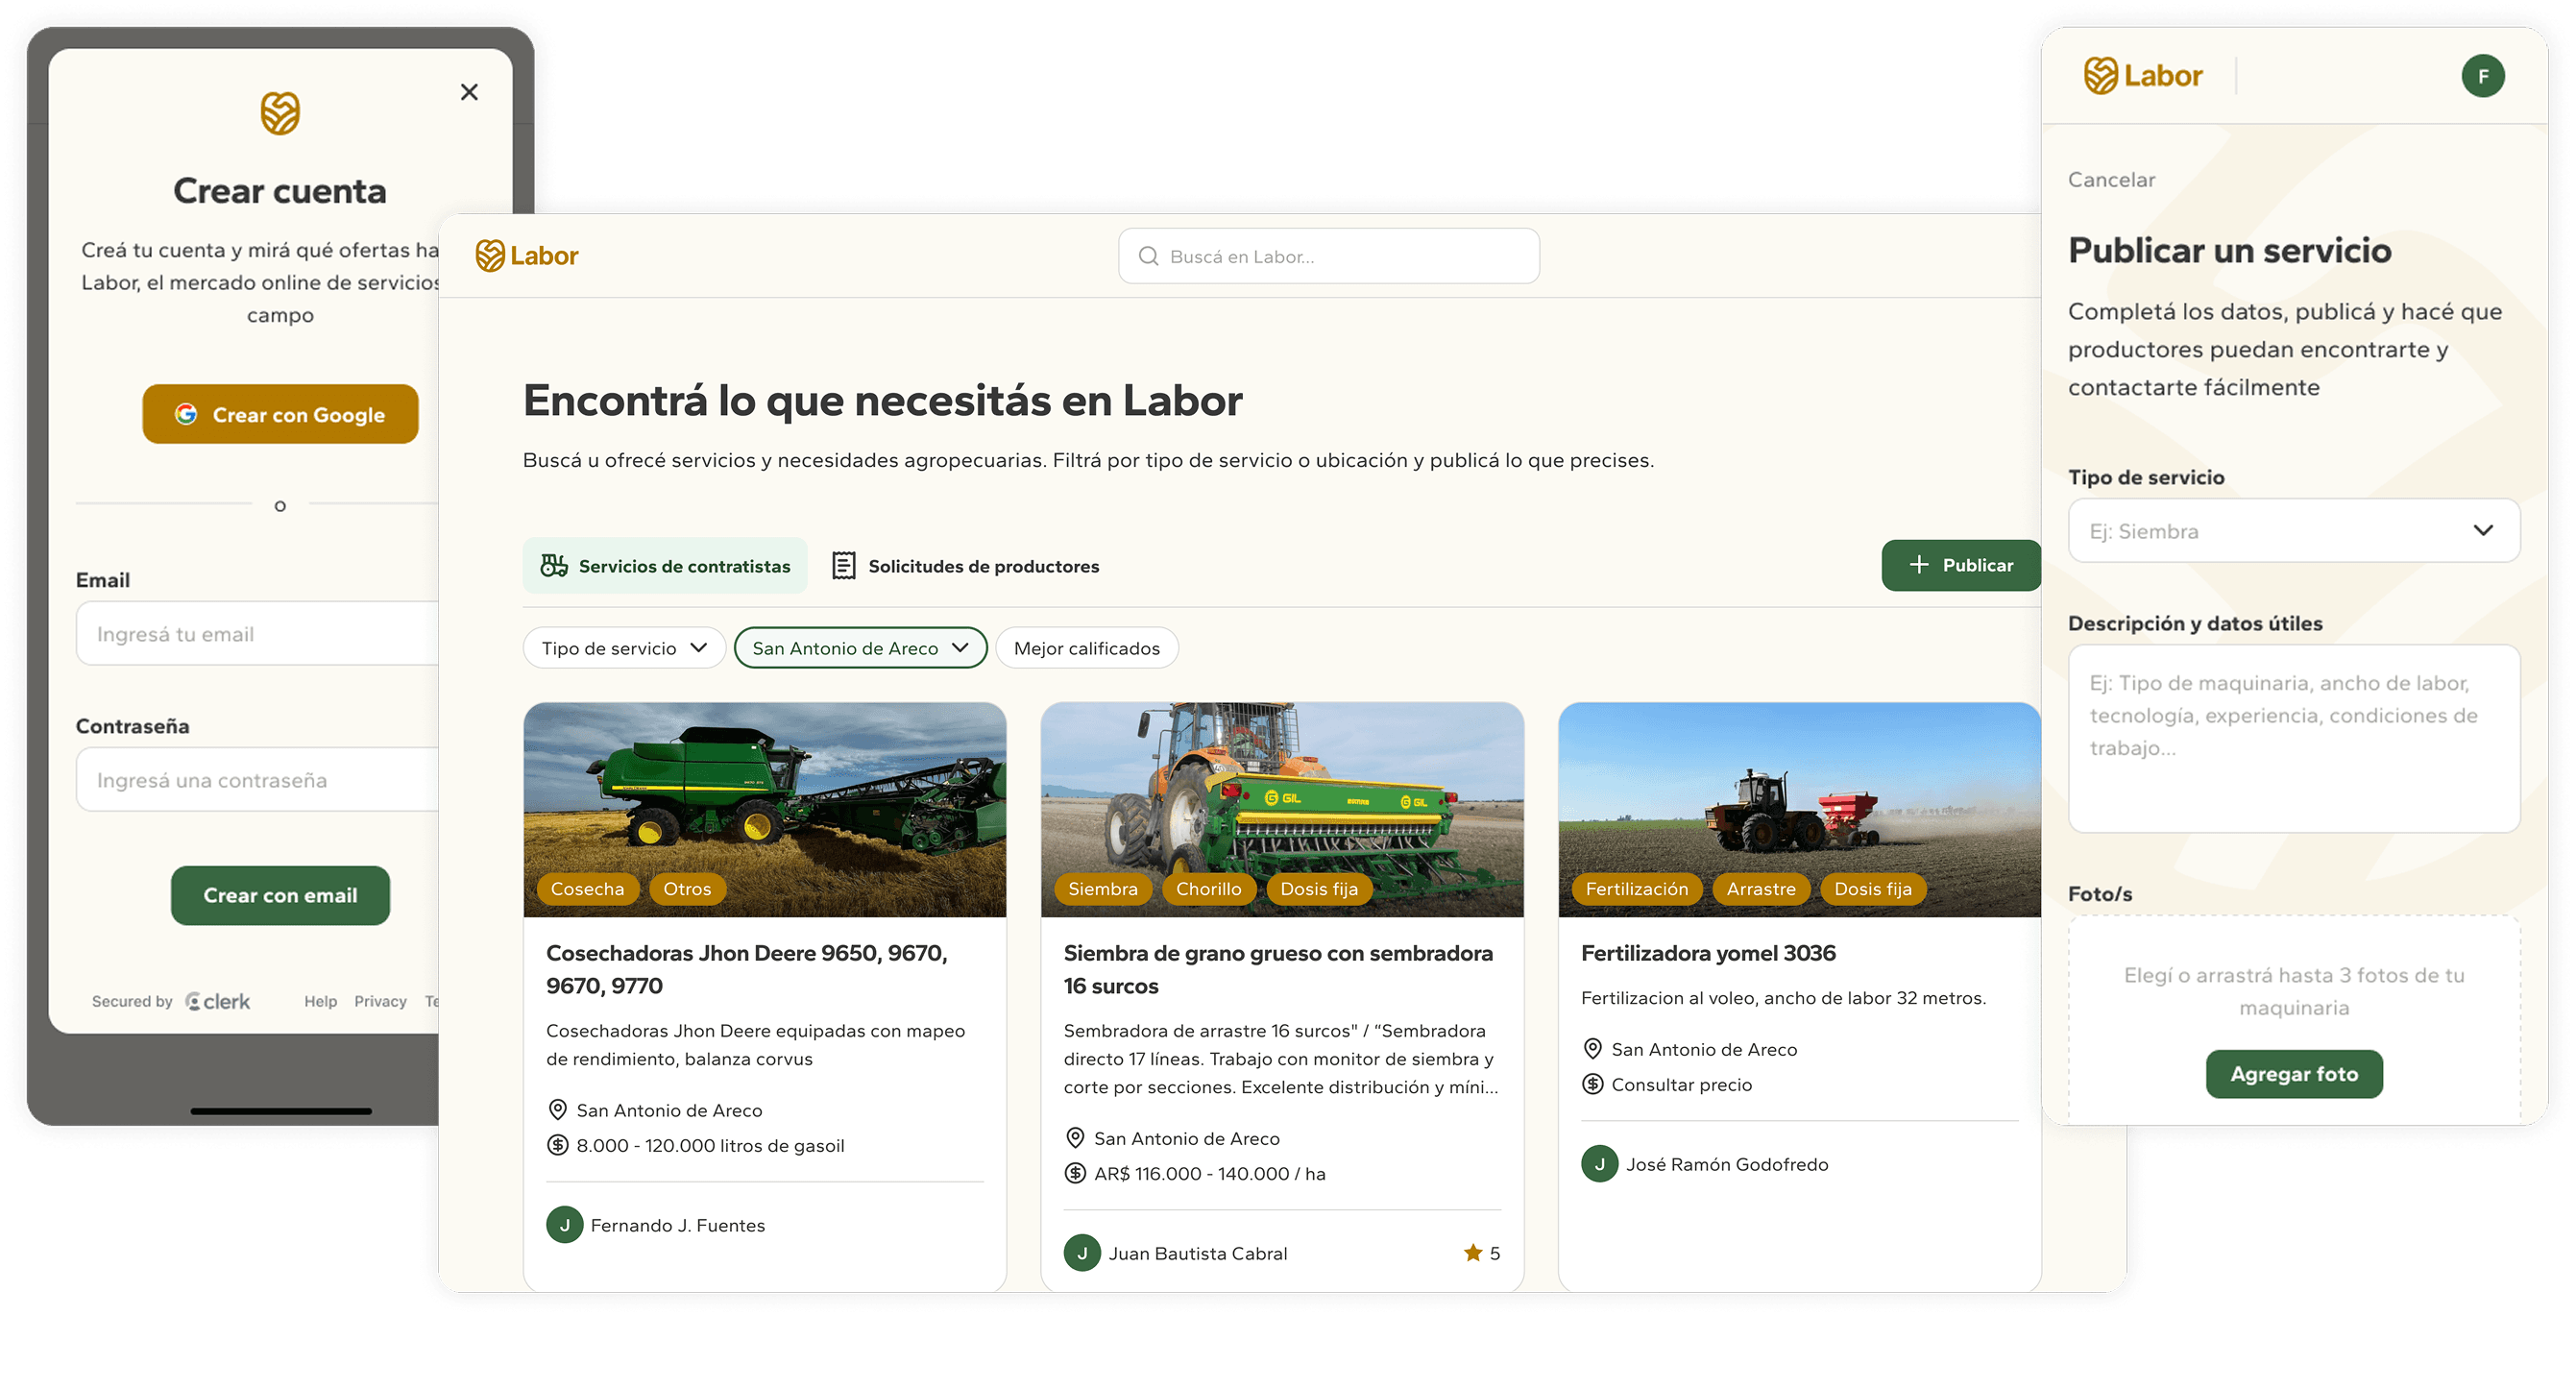This screenshot has width=2576, height=1389.
Task: Click the Privacy link near Secured by clerk
Action: coord(380,1000)
